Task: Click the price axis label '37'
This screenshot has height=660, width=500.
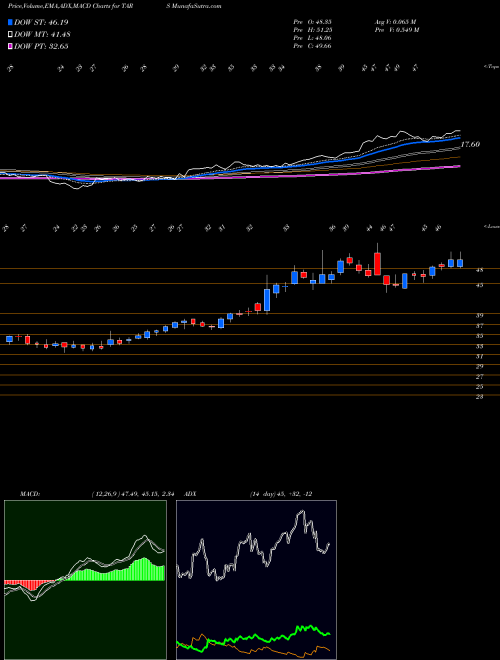Action: click(479, 326)
